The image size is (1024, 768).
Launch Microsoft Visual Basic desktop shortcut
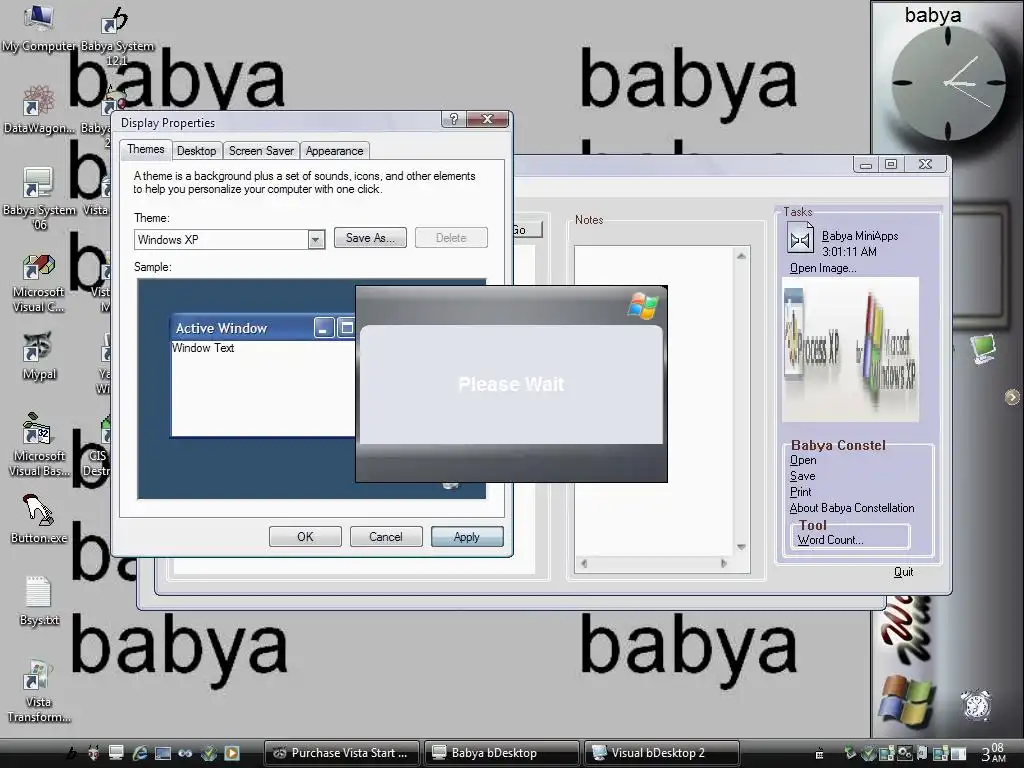pos(38,444)
